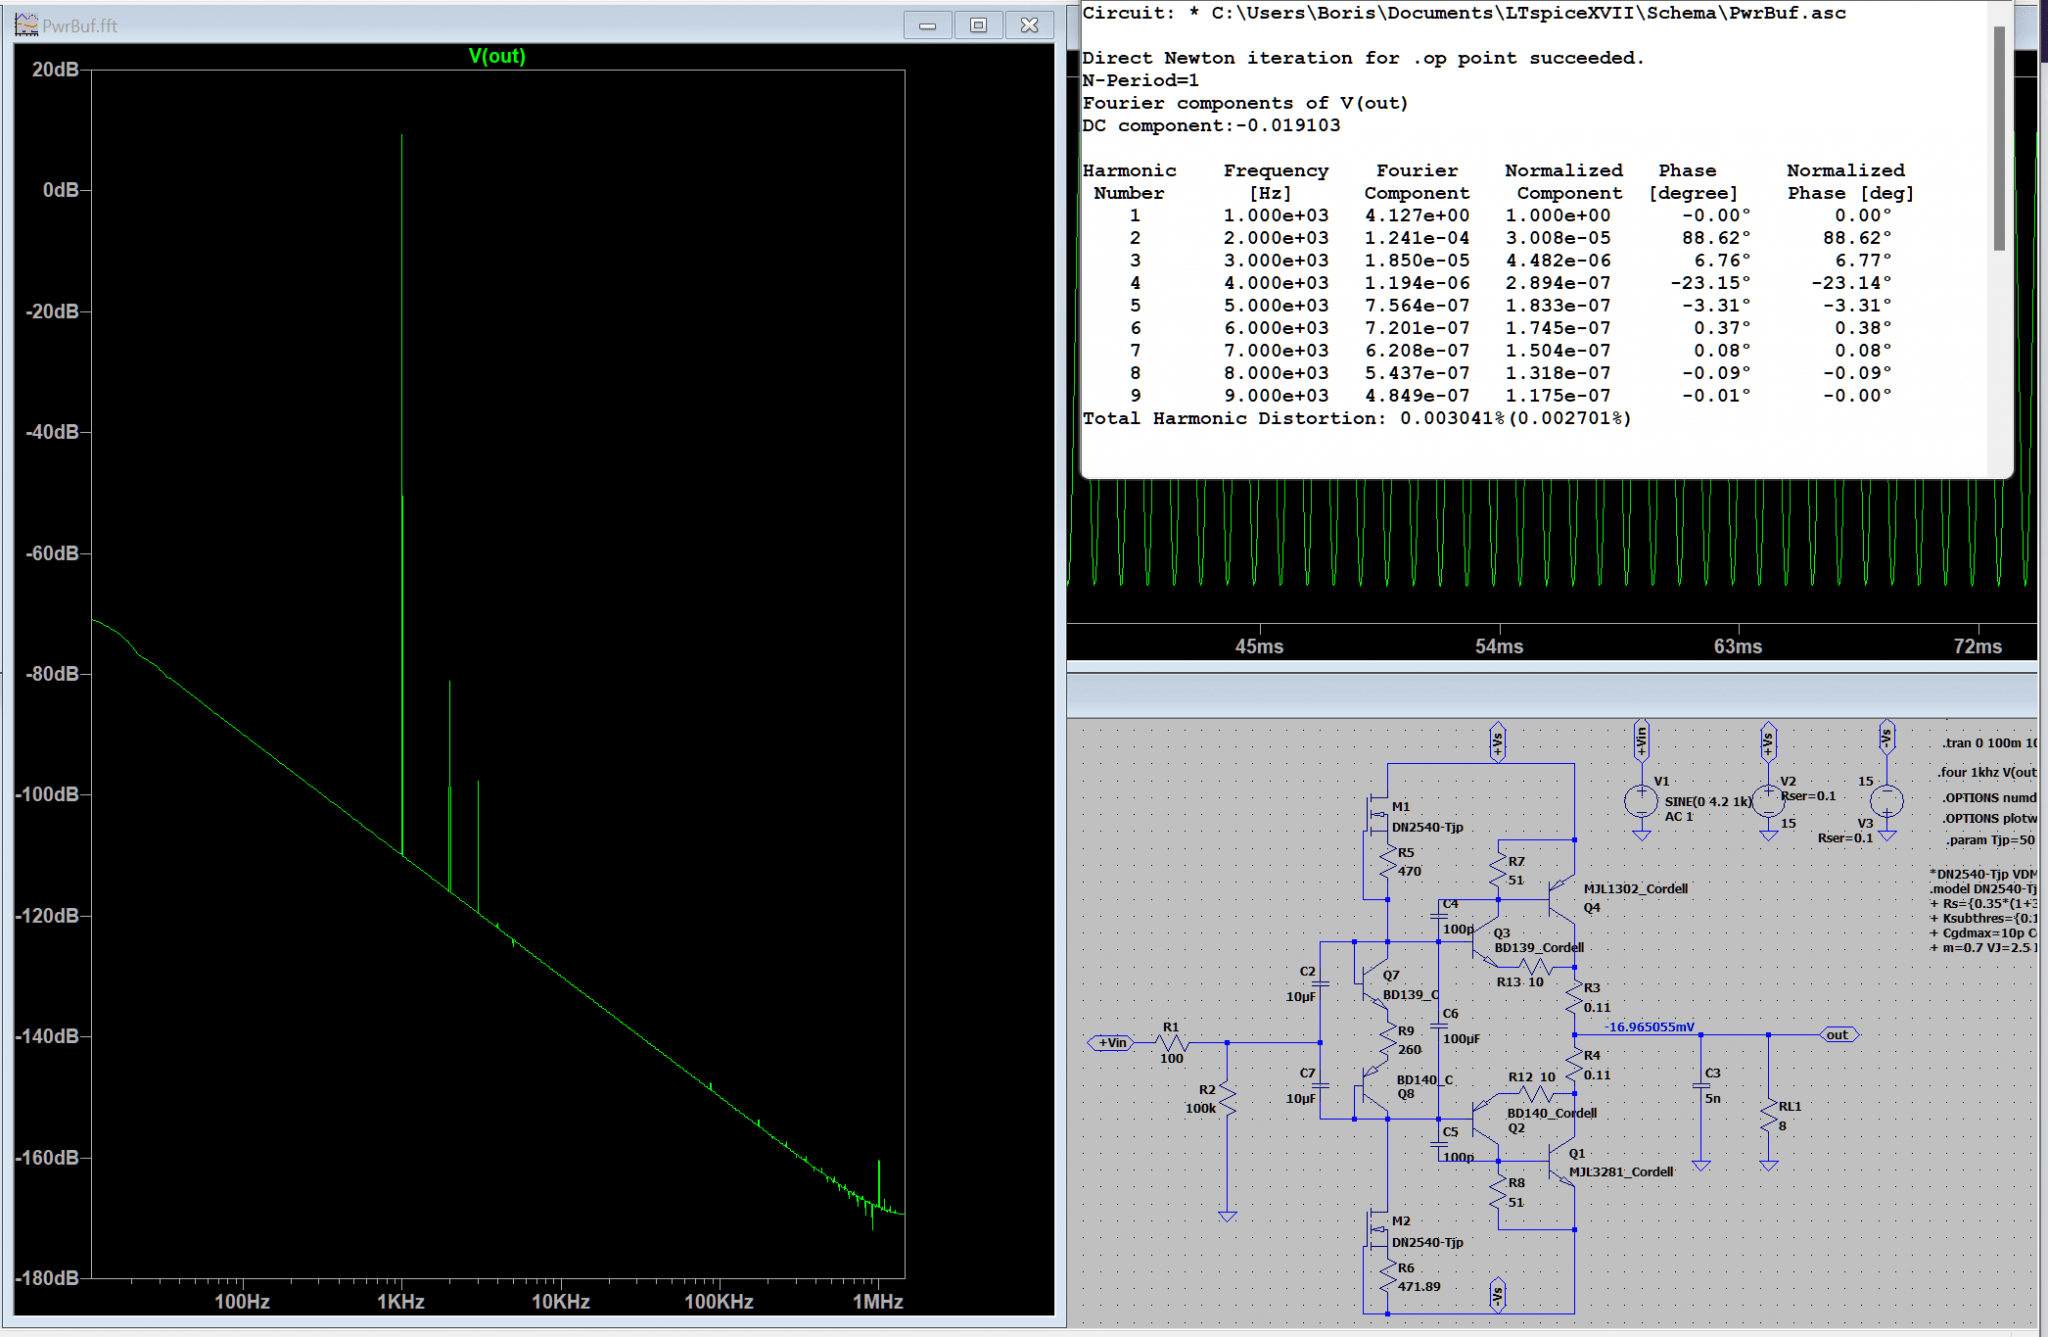Select the C6 100µF capacitor symbol
2048x1337 pixels.
point(1439,1025)
